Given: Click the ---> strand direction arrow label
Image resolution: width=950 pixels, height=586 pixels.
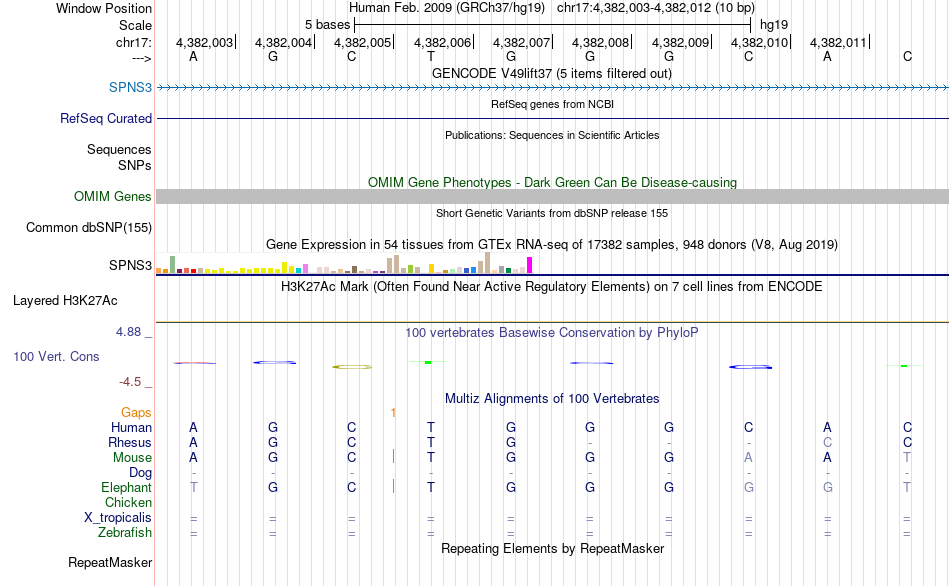Looking at the screenshot, I should (x=142, y=58).
